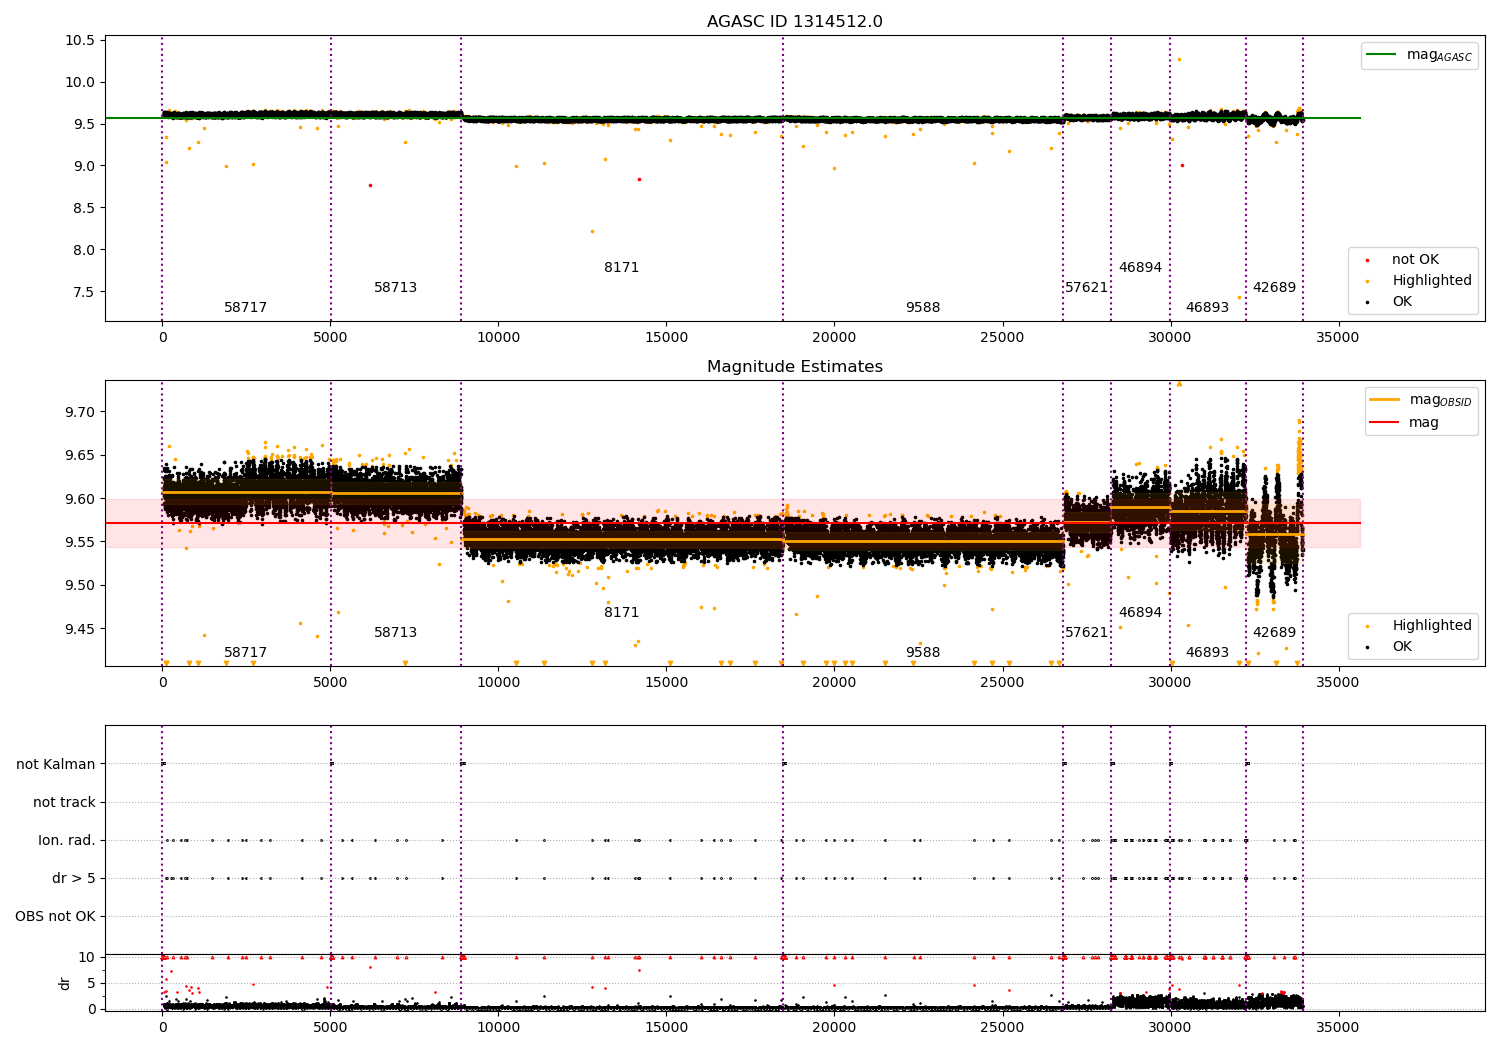
Task: Click the rotated "dr" y-axis label
Action: coord(65,983)
